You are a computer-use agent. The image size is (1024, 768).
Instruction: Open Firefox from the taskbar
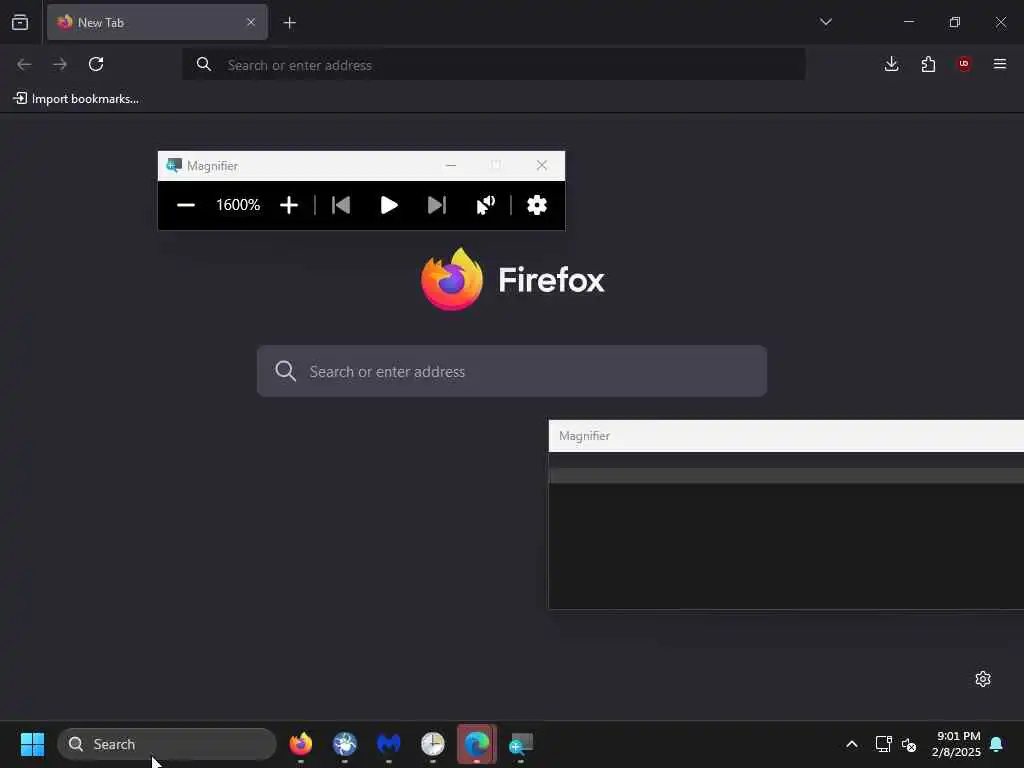300,744
